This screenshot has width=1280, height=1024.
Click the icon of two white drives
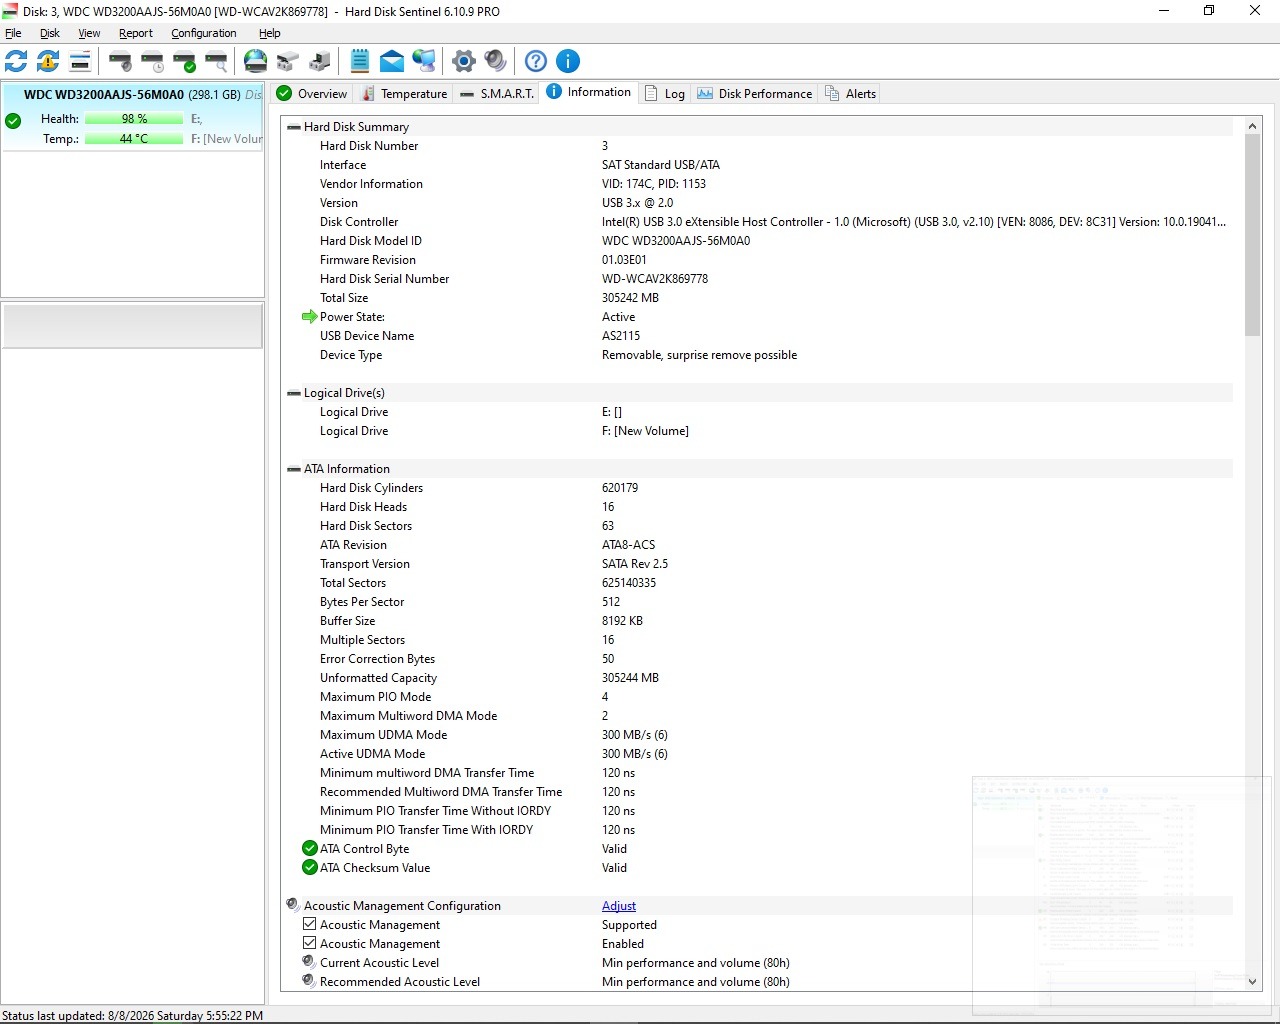point(288,61)
